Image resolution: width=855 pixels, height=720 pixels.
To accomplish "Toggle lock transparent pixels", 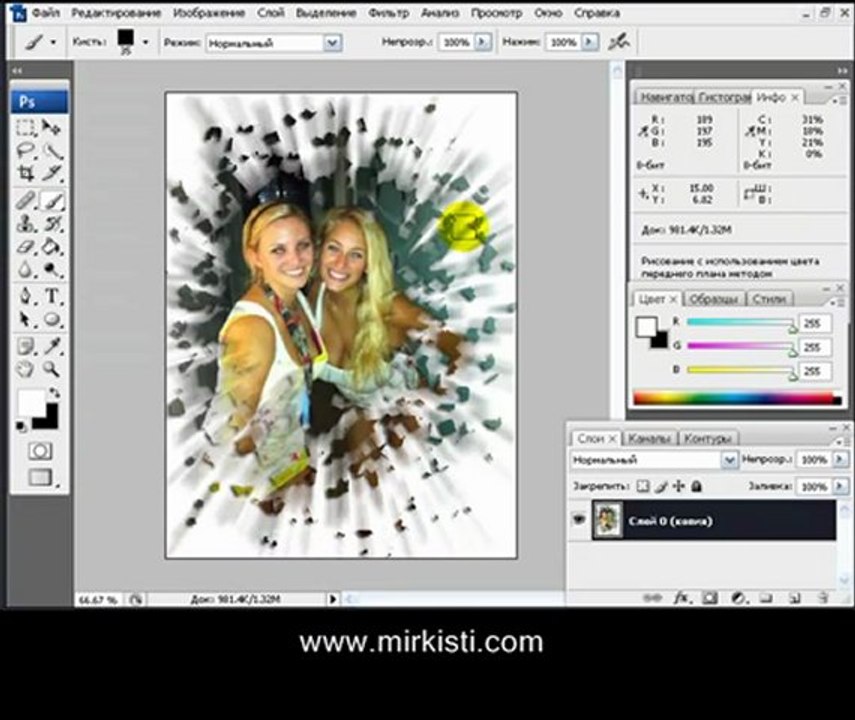I will 643,485.
